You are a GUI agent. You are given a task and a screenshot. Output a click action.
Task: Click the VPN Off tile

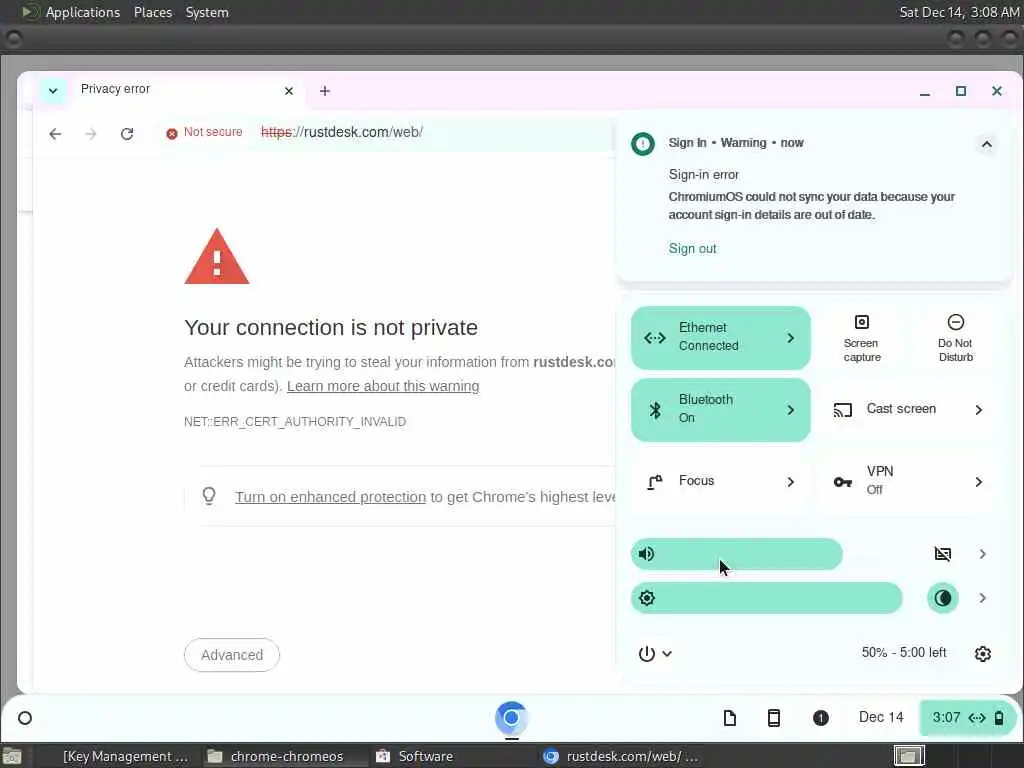[908, 481]
